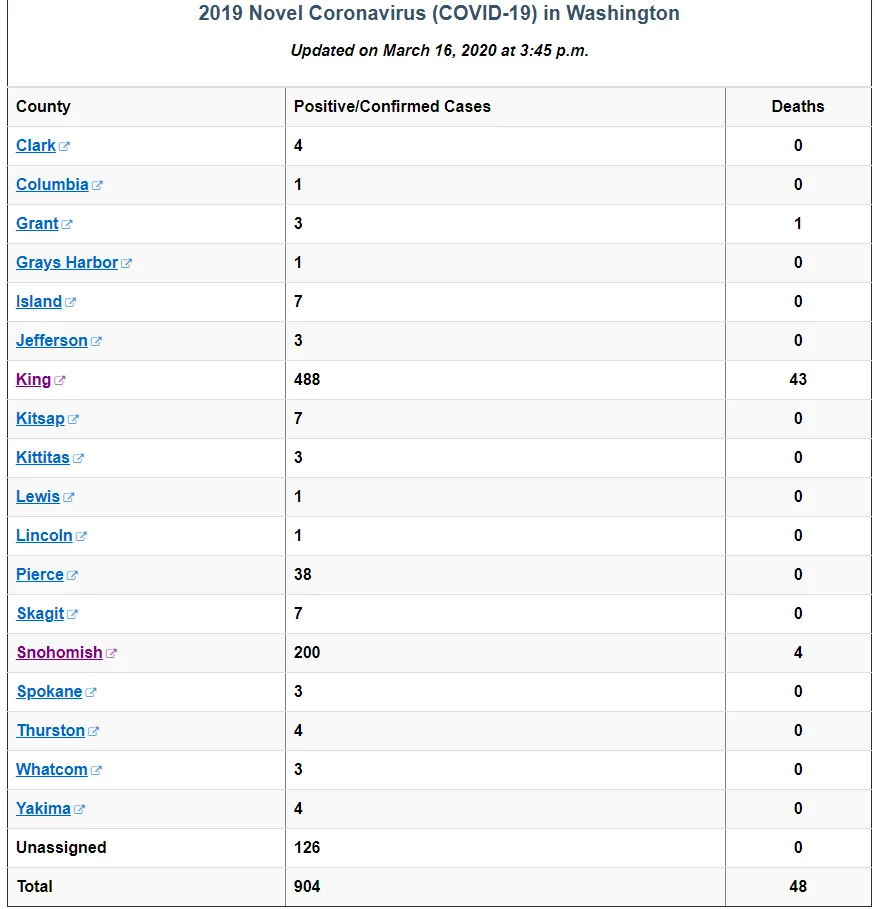875x909 pixels.
Task: Follow the Lincoln county link
Action: 44,535
